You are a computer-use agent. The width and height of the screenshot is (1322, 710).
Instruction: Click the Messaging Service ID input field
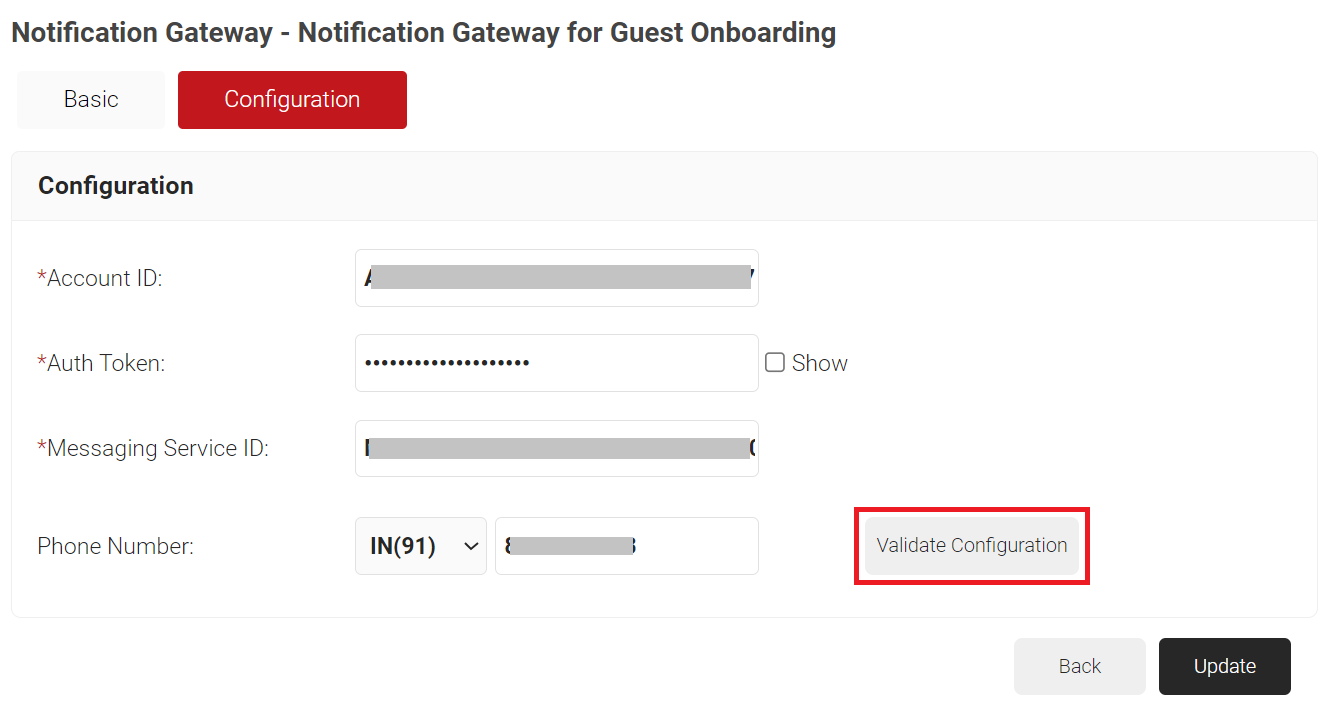[556, 448]
